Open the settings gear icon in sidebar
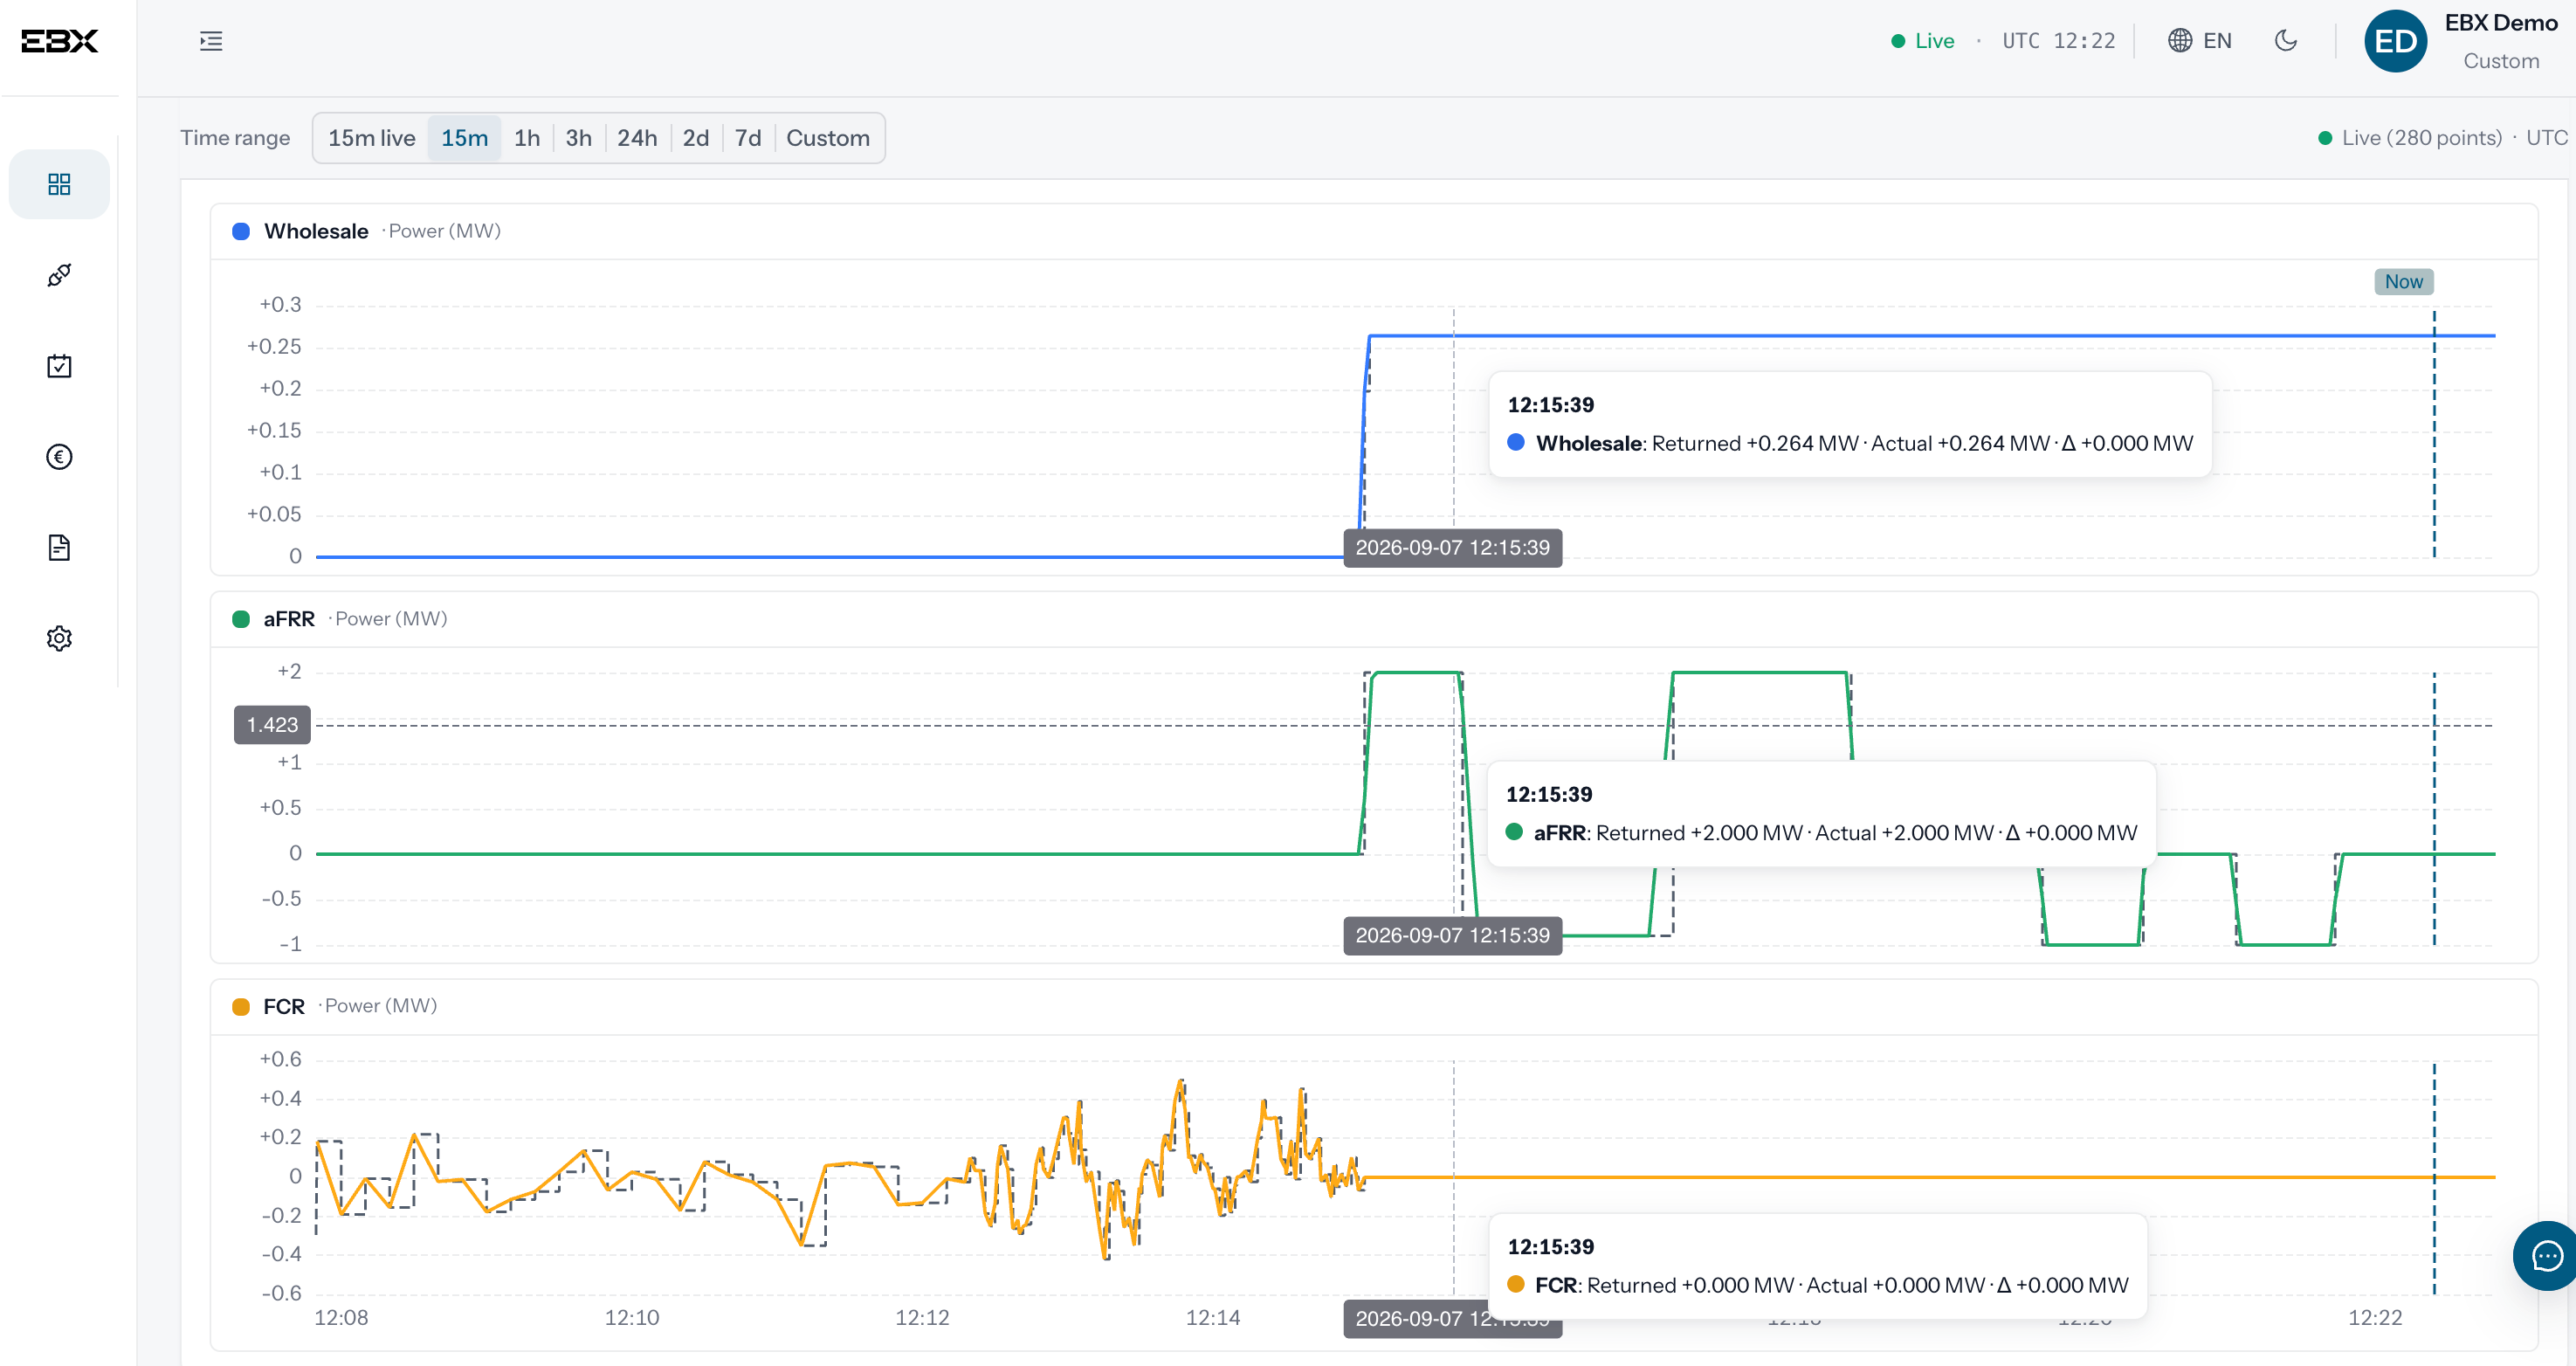 coord(59,638)
